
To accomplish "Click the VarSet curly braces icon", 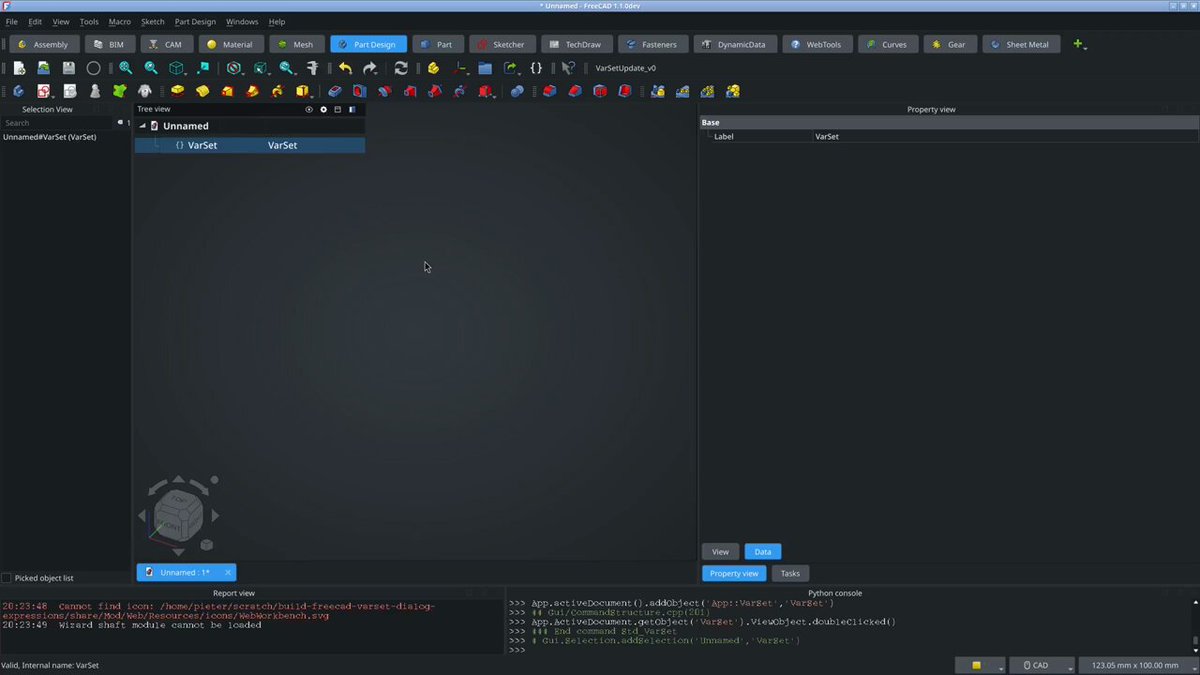I will pos(536,68).
